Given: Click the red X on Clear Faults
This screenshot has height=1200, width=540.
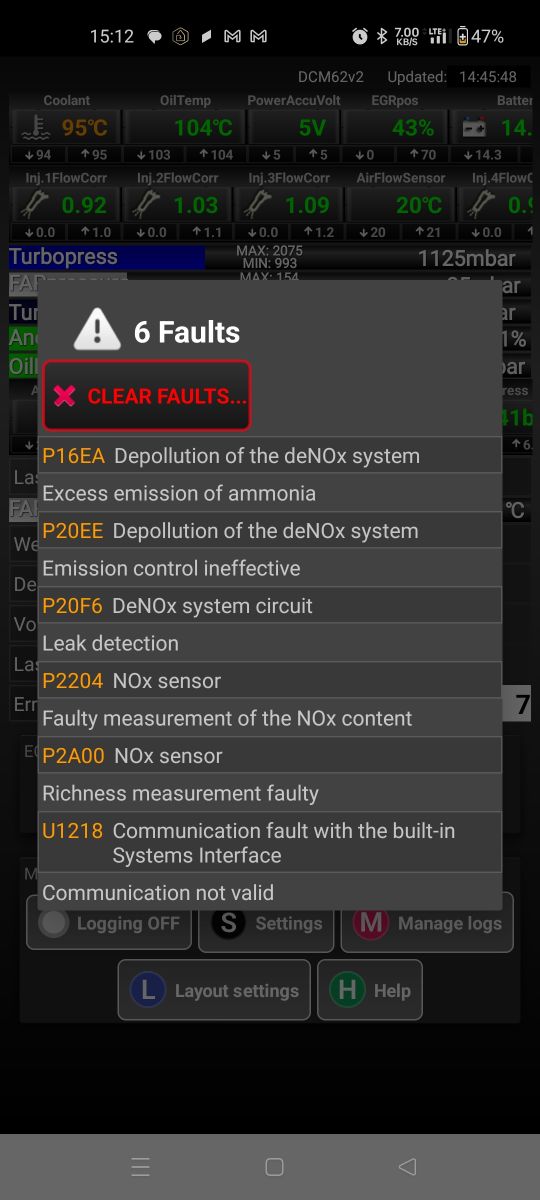Looking at the screenshot, I should click(65, 396).
